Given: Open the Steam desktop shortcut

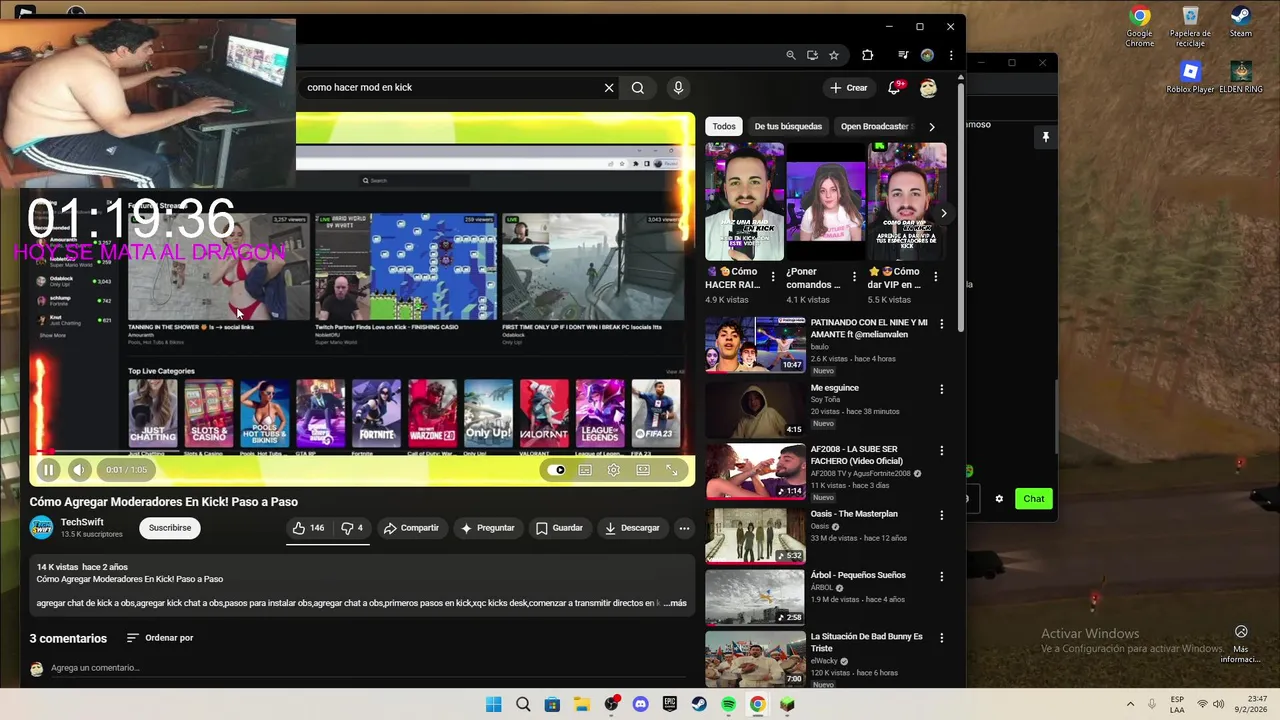Looking at the screenshot, I should (1241, 22).
